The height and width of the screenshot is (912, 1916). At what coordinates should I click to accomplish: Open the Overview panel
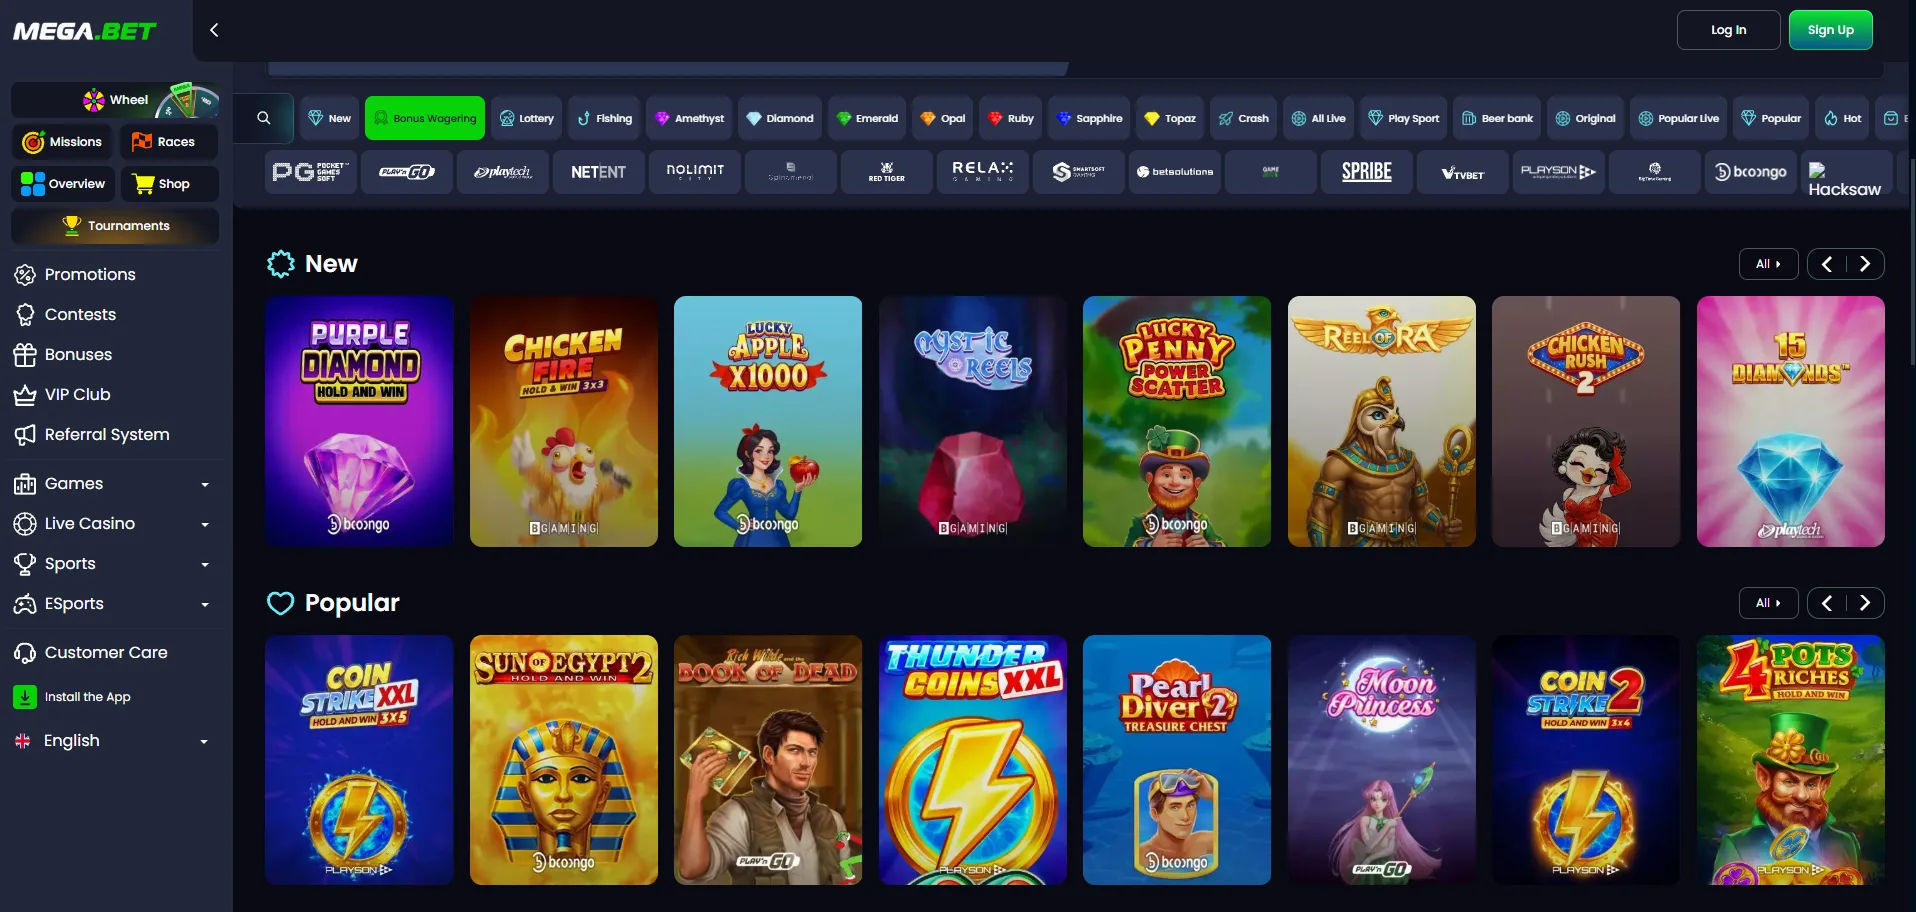click(x=62, y=184)
